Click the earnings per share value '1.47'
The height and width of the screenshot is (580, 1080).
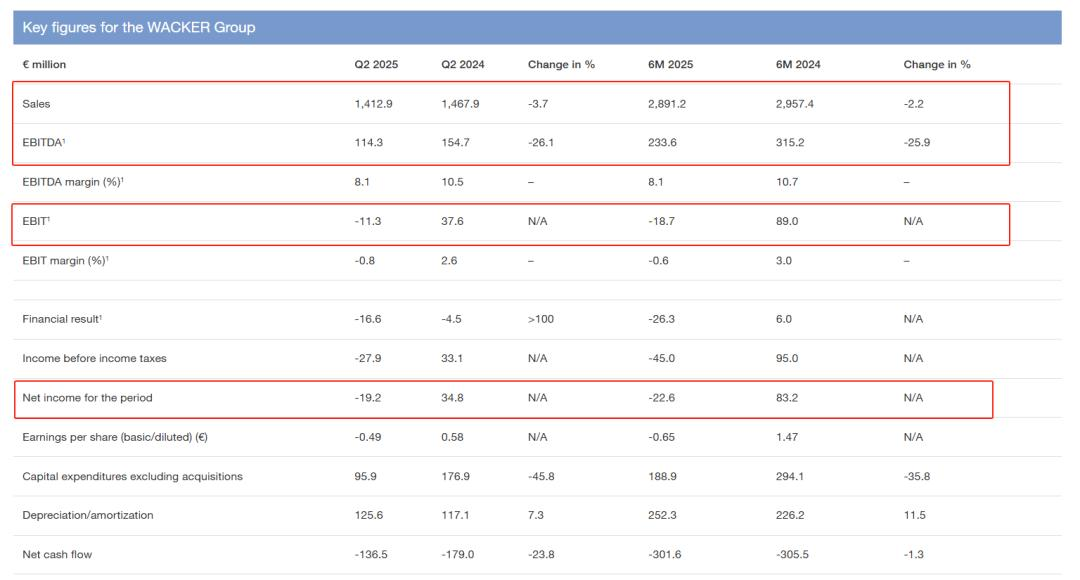(787, 437)
